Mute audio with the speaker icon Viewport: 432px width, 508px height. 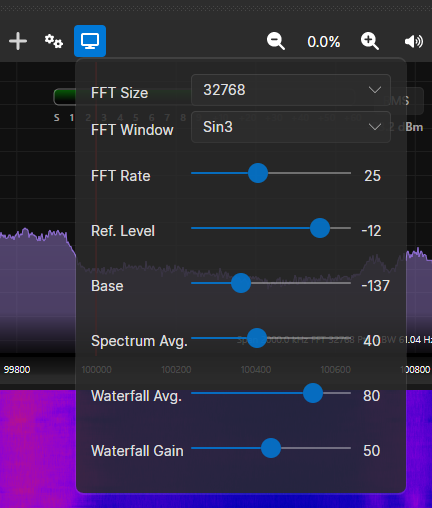[x=414, y=41]
